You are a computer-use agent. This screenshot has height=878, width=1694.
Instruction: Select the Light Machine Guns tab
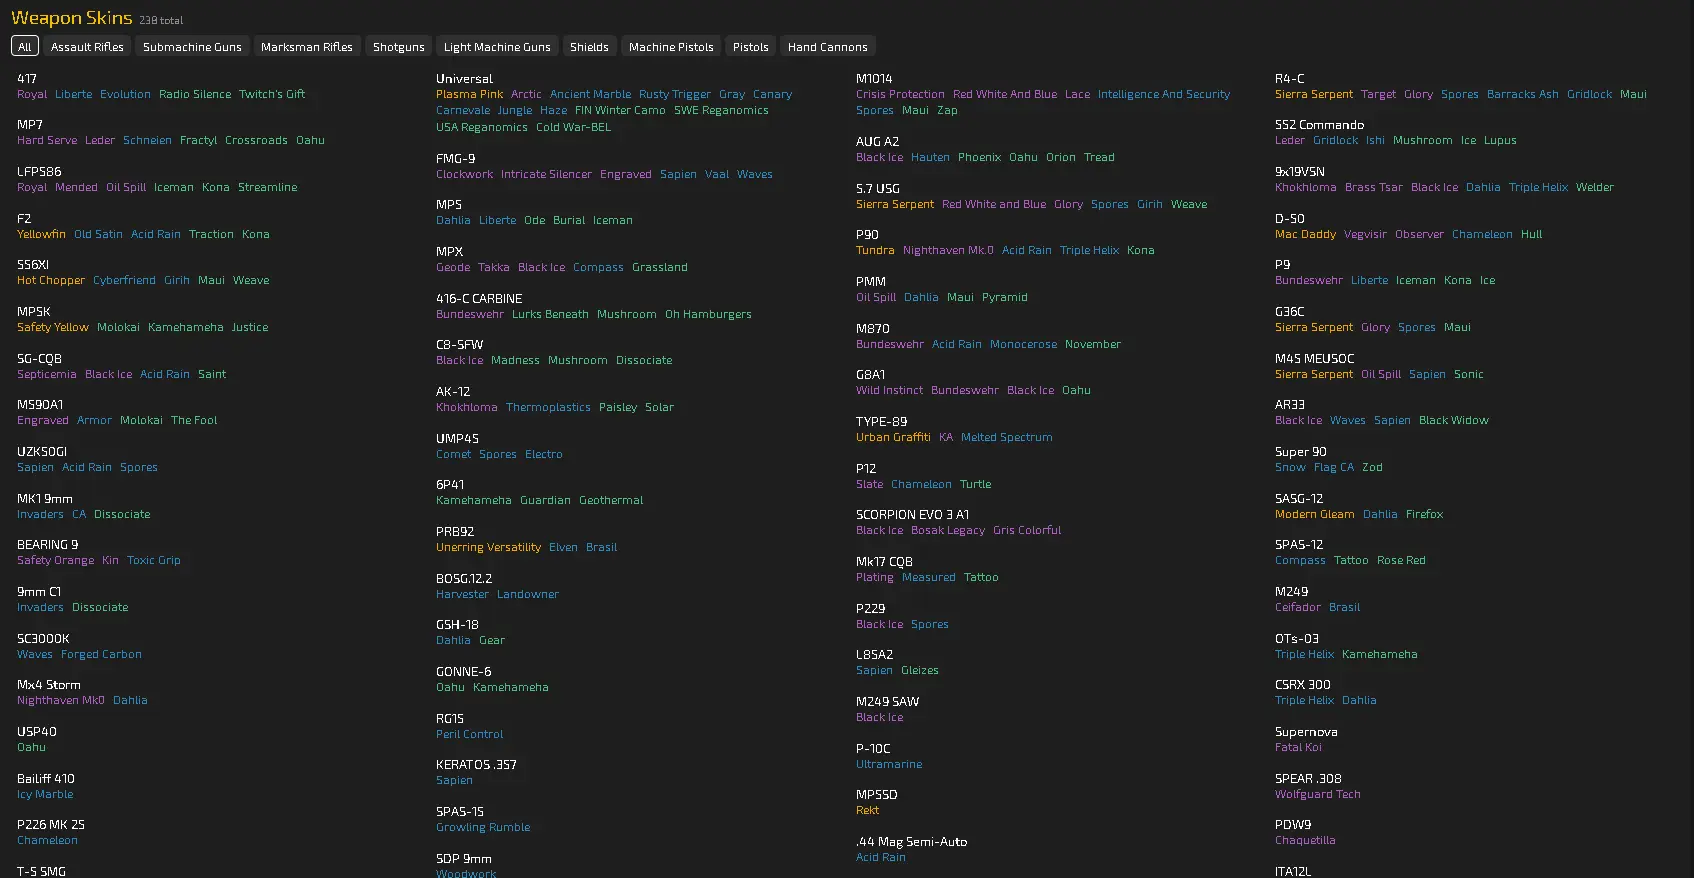coord(497,47)
